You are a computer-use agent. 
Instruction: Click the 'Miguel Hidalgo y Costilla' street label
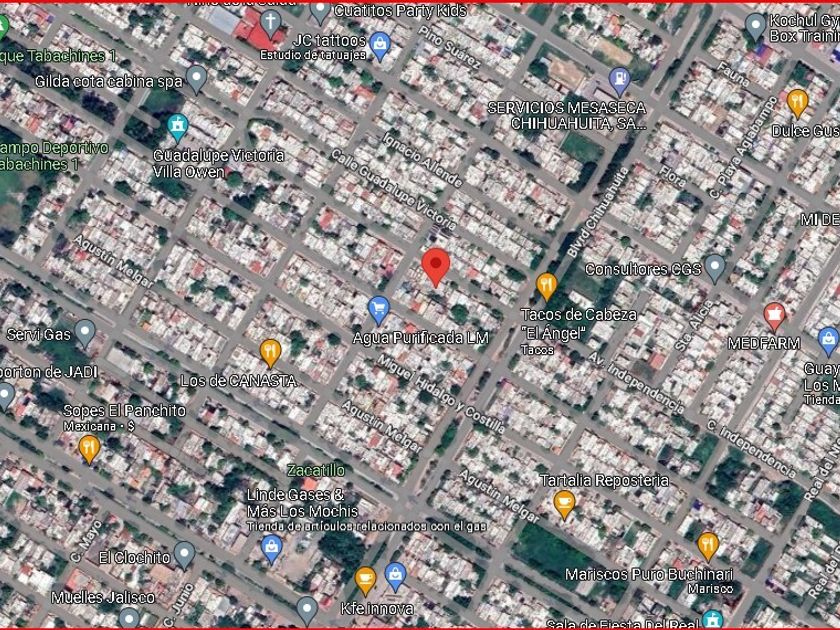click(x=441, y=394)
